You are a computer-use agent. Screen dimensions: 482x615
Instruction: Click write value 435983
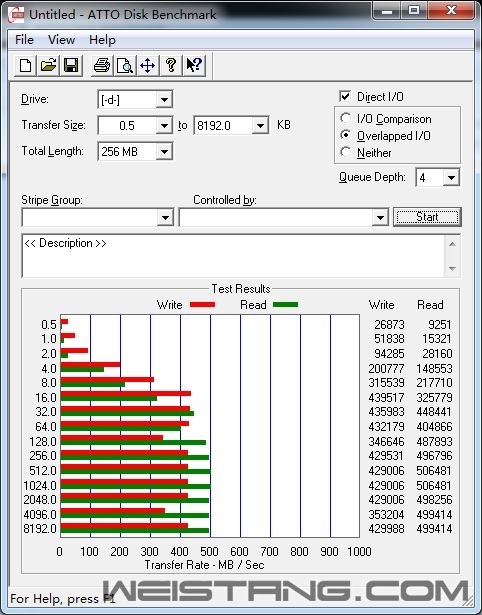pyautogui.click(x=386, y=411)
